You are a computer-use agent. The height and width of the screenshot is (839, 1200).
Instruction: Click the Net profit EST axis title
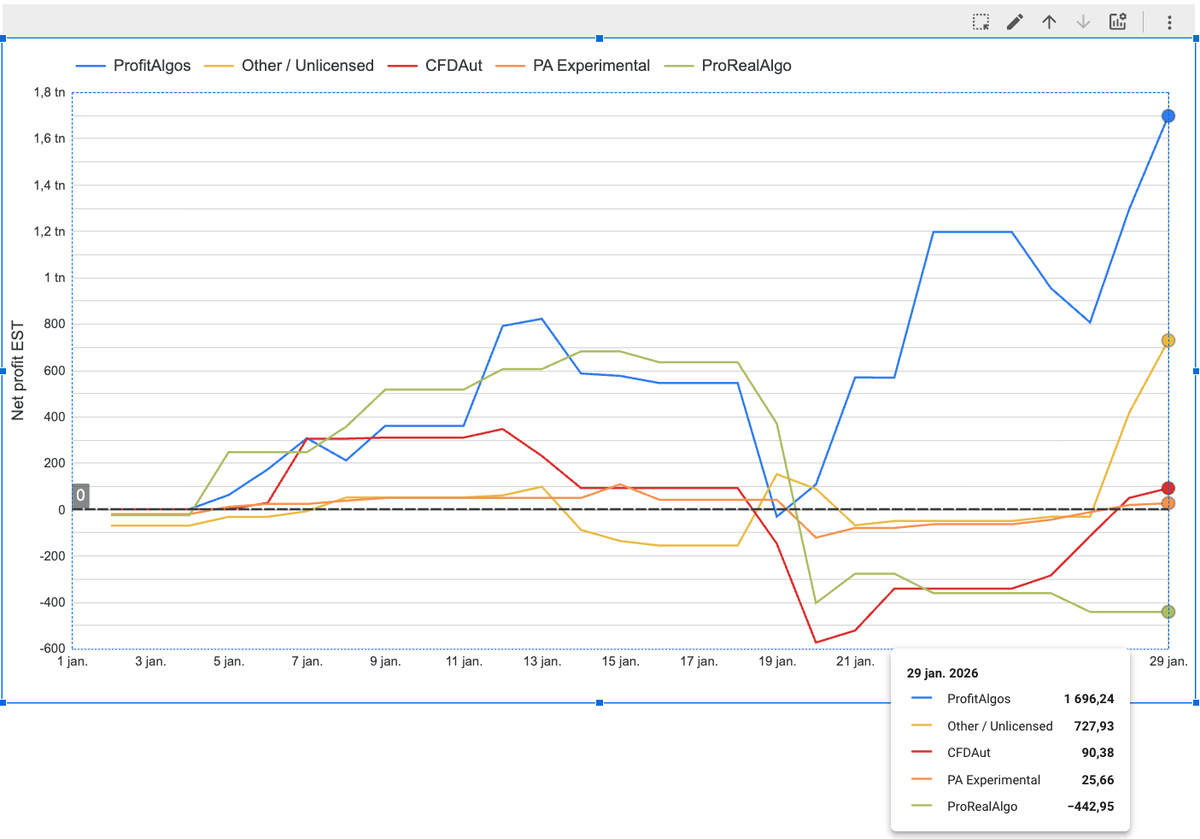click(x=18, y=370)
